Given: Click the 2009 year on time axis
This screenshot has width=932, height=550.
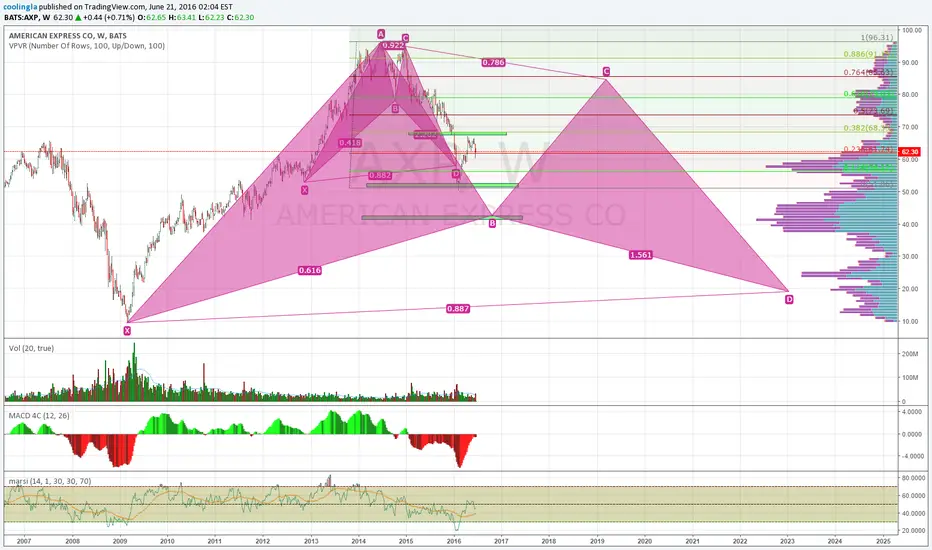Looking at the screenshot, I should tap(120, 541).
